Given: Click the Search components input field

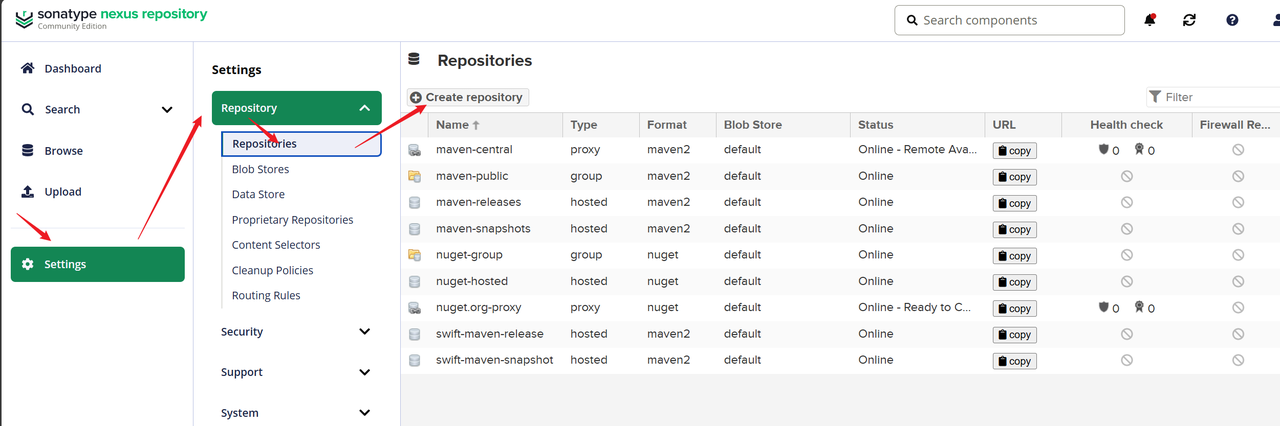Looking at the screenshot, I should tap(1015, 20).
